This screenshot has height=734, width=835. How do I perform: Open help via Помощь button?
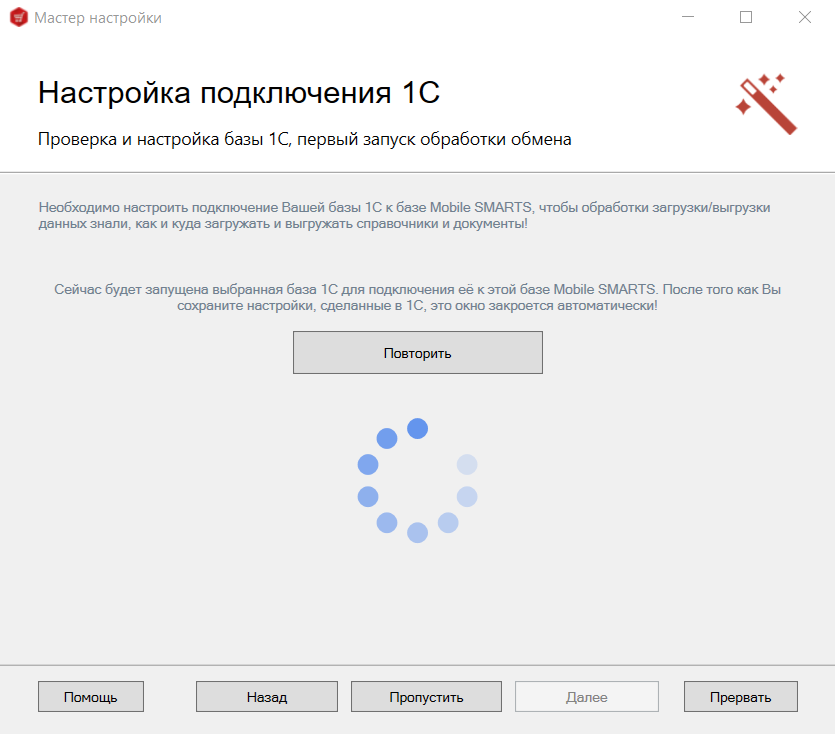pyautogui.click(x=91, y=697)
